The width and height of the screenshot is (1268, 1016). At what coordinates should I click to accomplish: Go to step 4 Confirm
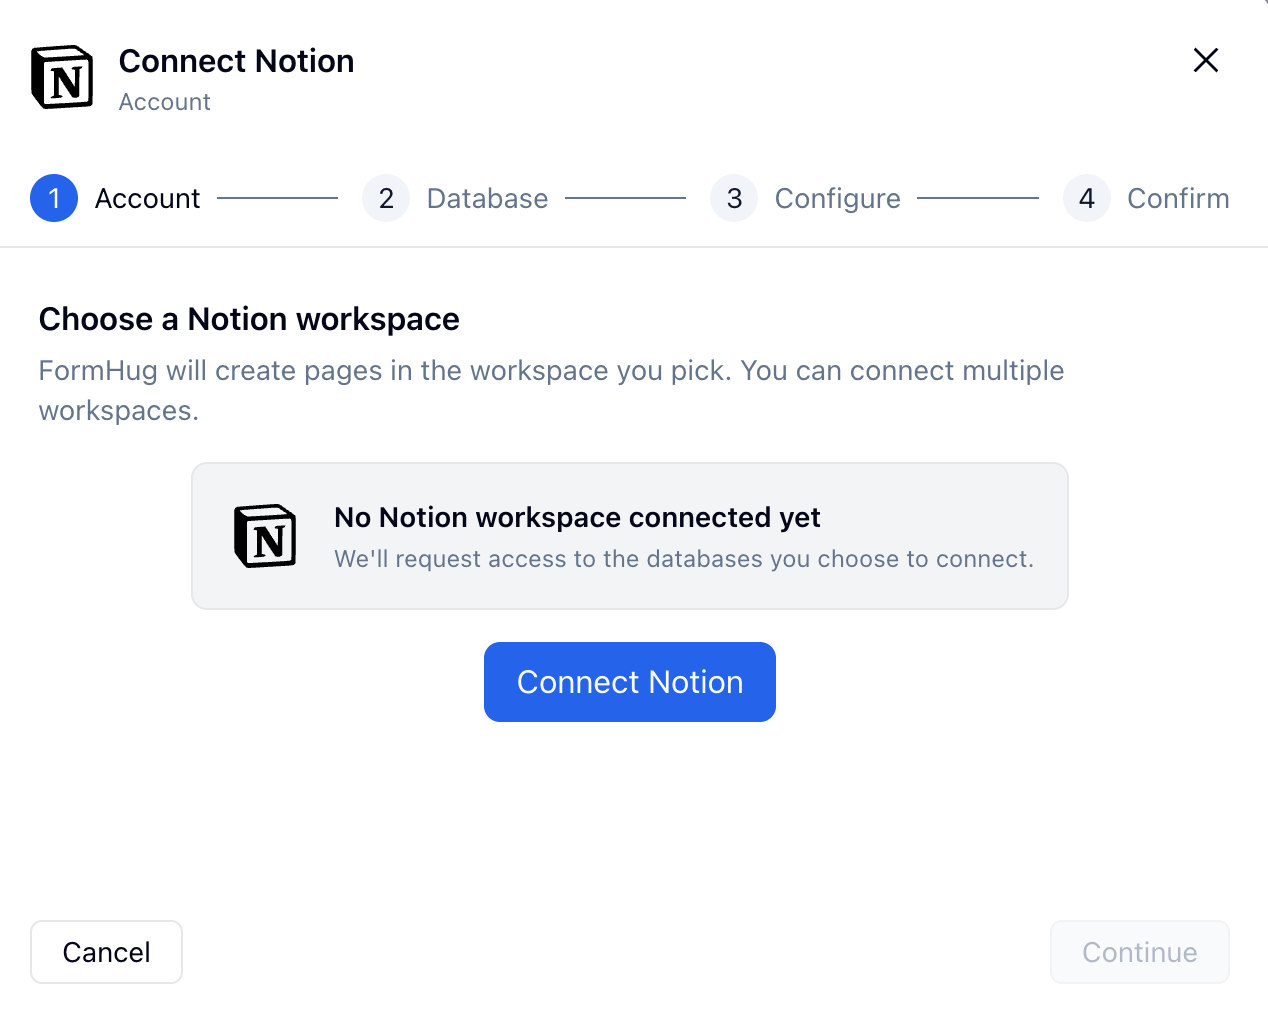[1146, 198]
